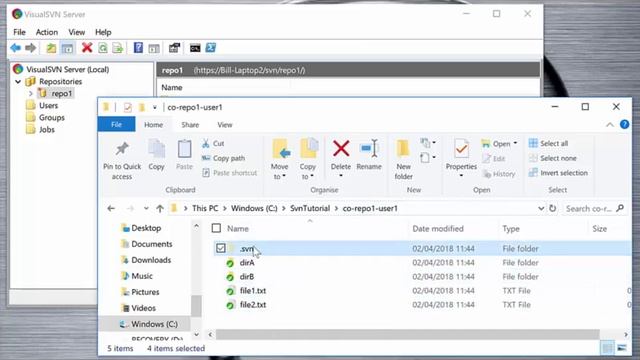Select file1.txt in file list

253,291
